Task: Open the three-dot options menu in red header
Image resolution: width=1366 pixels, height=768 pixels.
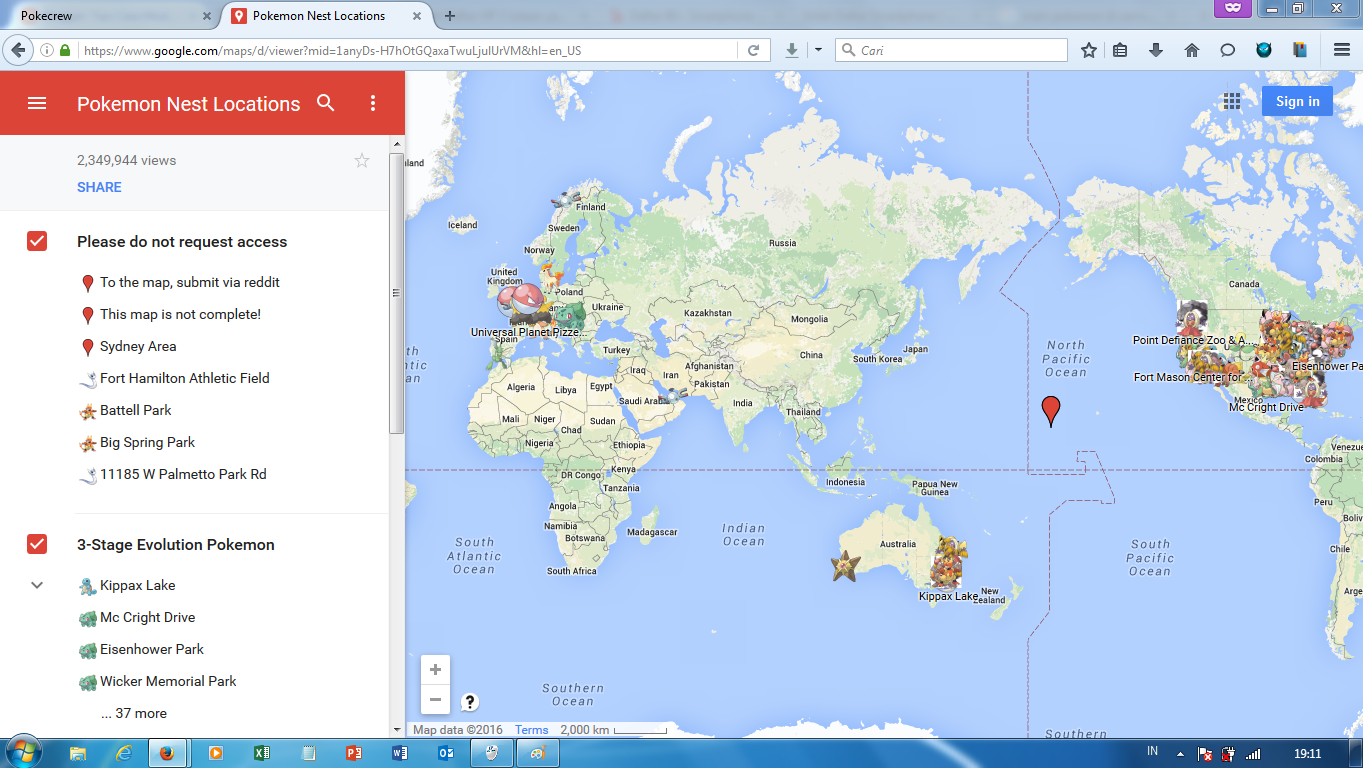Action: coord(373,103)
